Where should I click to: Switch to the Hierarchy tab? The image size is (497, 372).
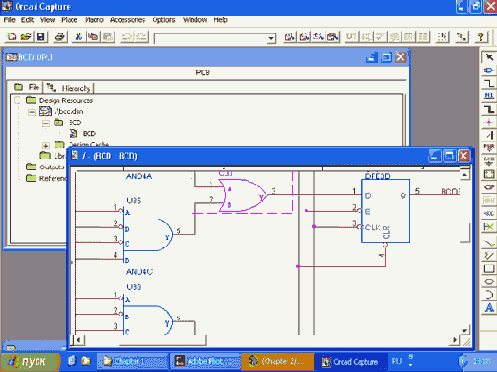[x=69, y=88]
